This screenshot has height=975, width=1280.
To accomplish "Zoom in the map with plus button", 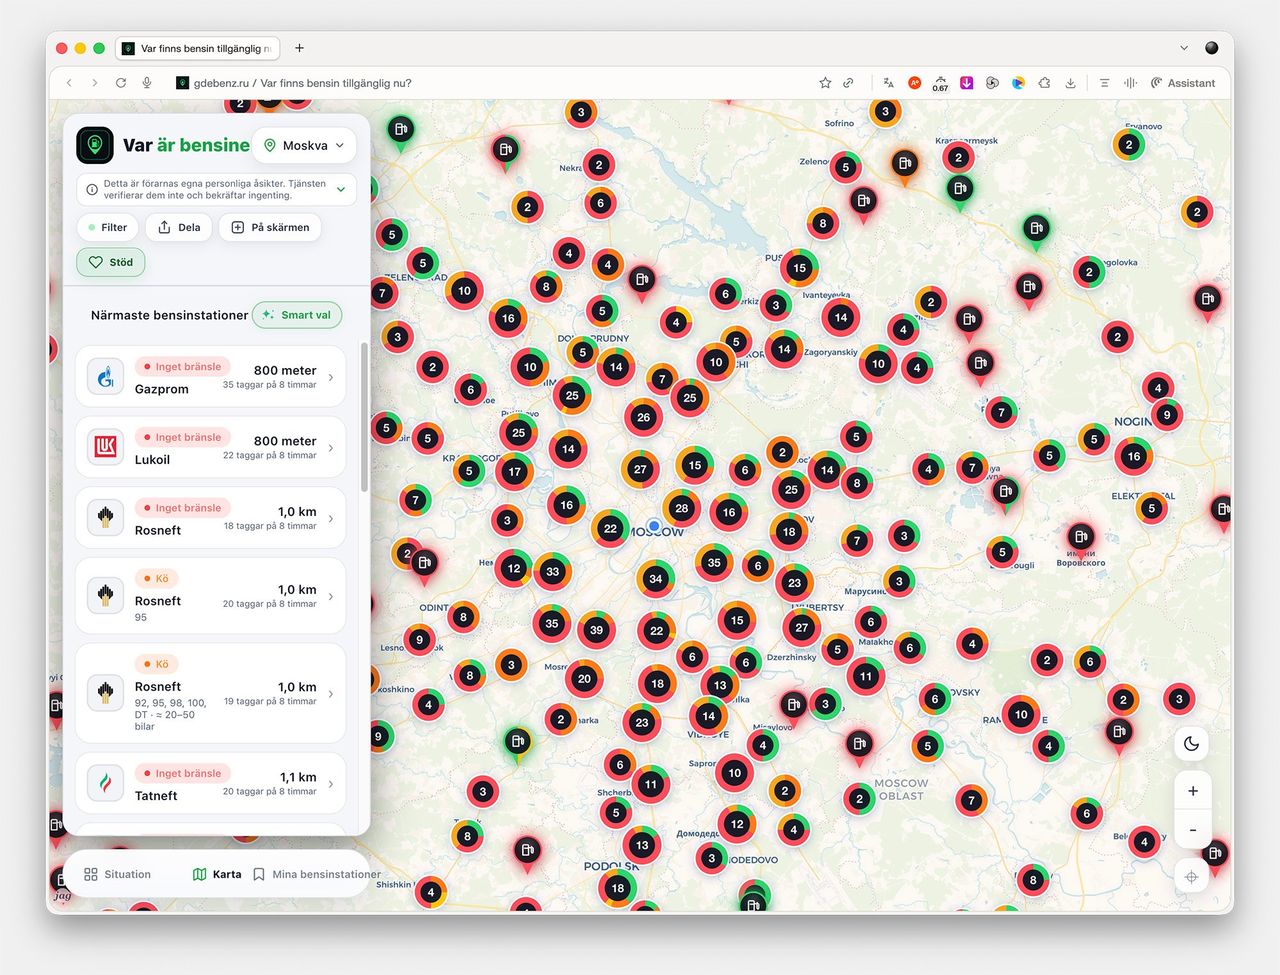I will 1192,791.
